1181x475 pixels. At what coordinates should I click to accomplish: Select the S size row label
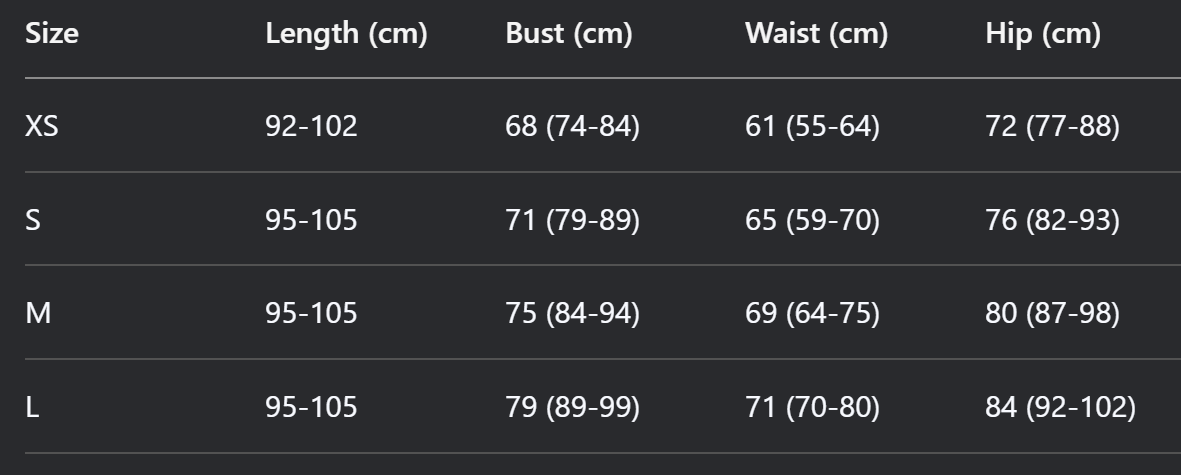(x=33, y=220)
